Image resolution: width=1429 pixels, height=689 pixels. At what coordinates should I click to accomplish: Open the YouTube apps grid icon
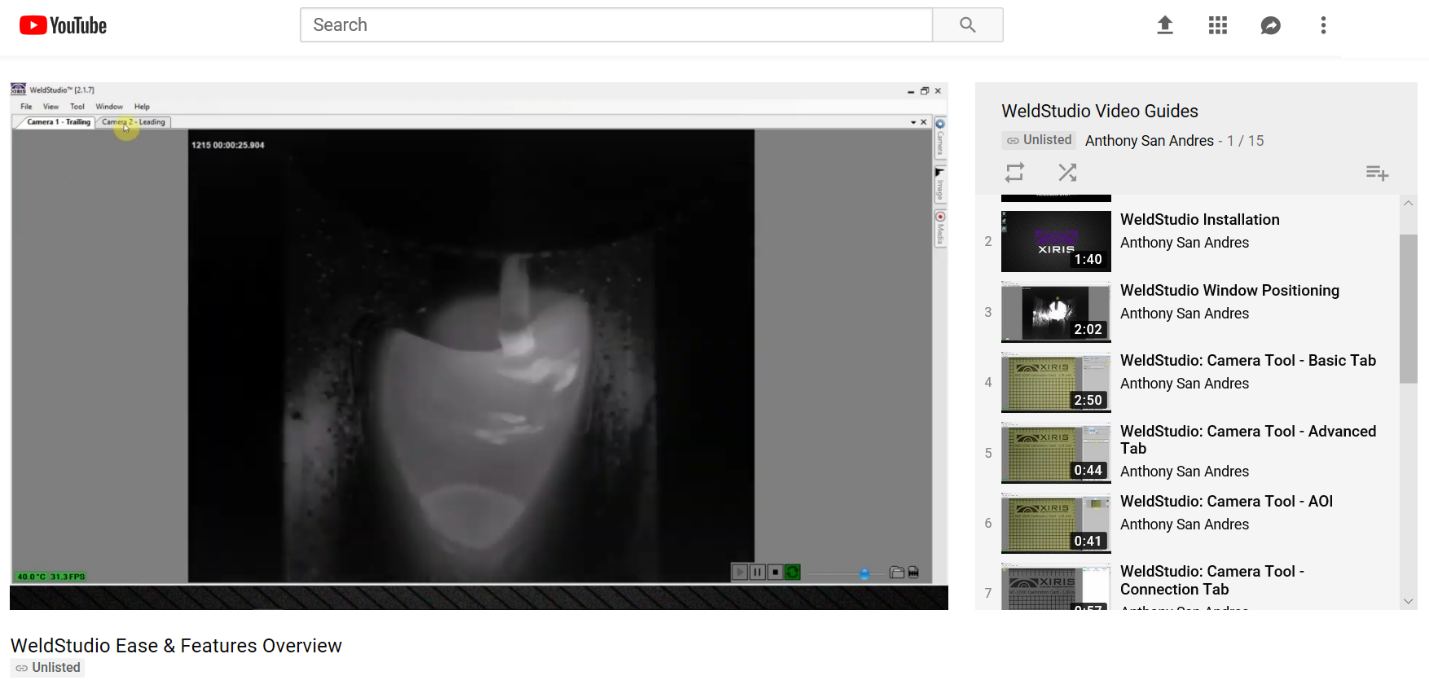(x=1217, y=25)
